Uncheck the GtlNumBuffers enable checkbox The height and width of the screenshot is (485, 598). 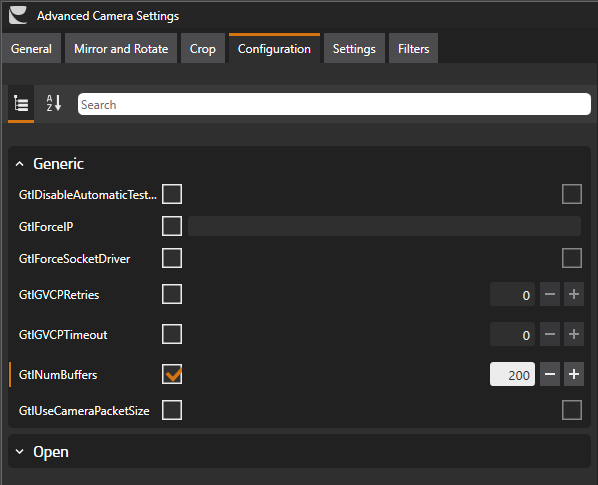[x=172, y=374]
